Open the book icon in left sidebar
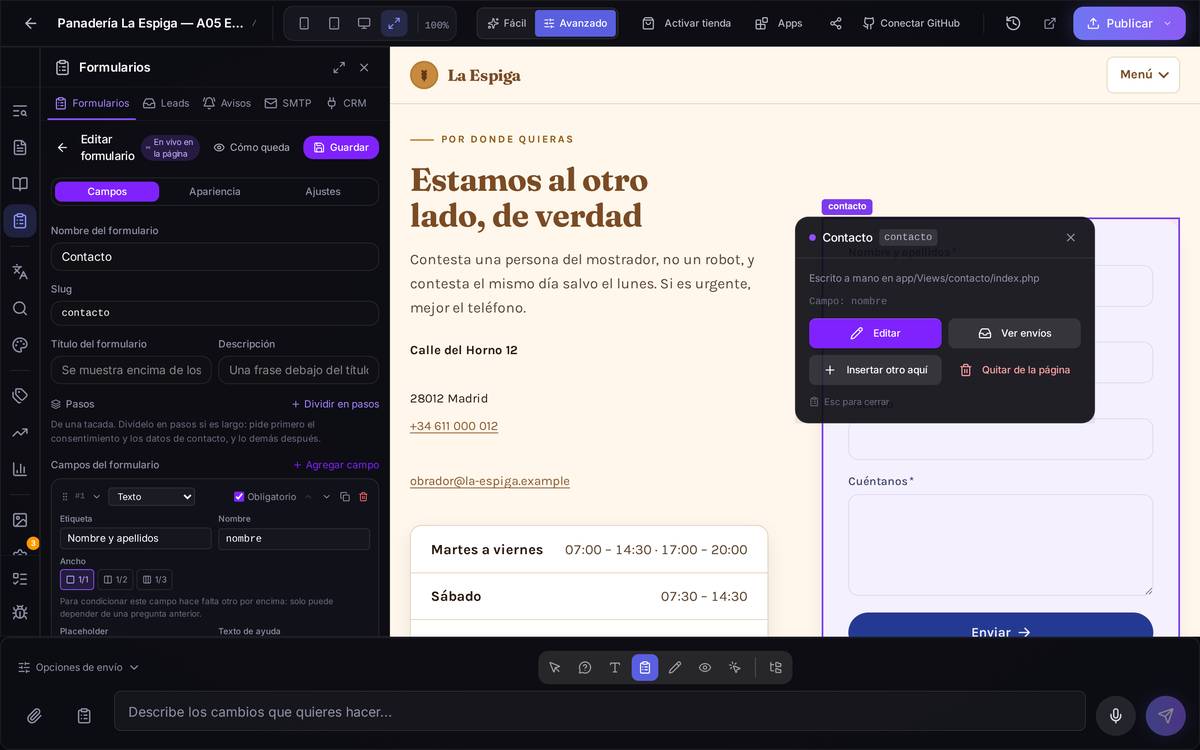The height and width of the screenshot is (750, 1200). pyautogui.click(x=20, y=184)
